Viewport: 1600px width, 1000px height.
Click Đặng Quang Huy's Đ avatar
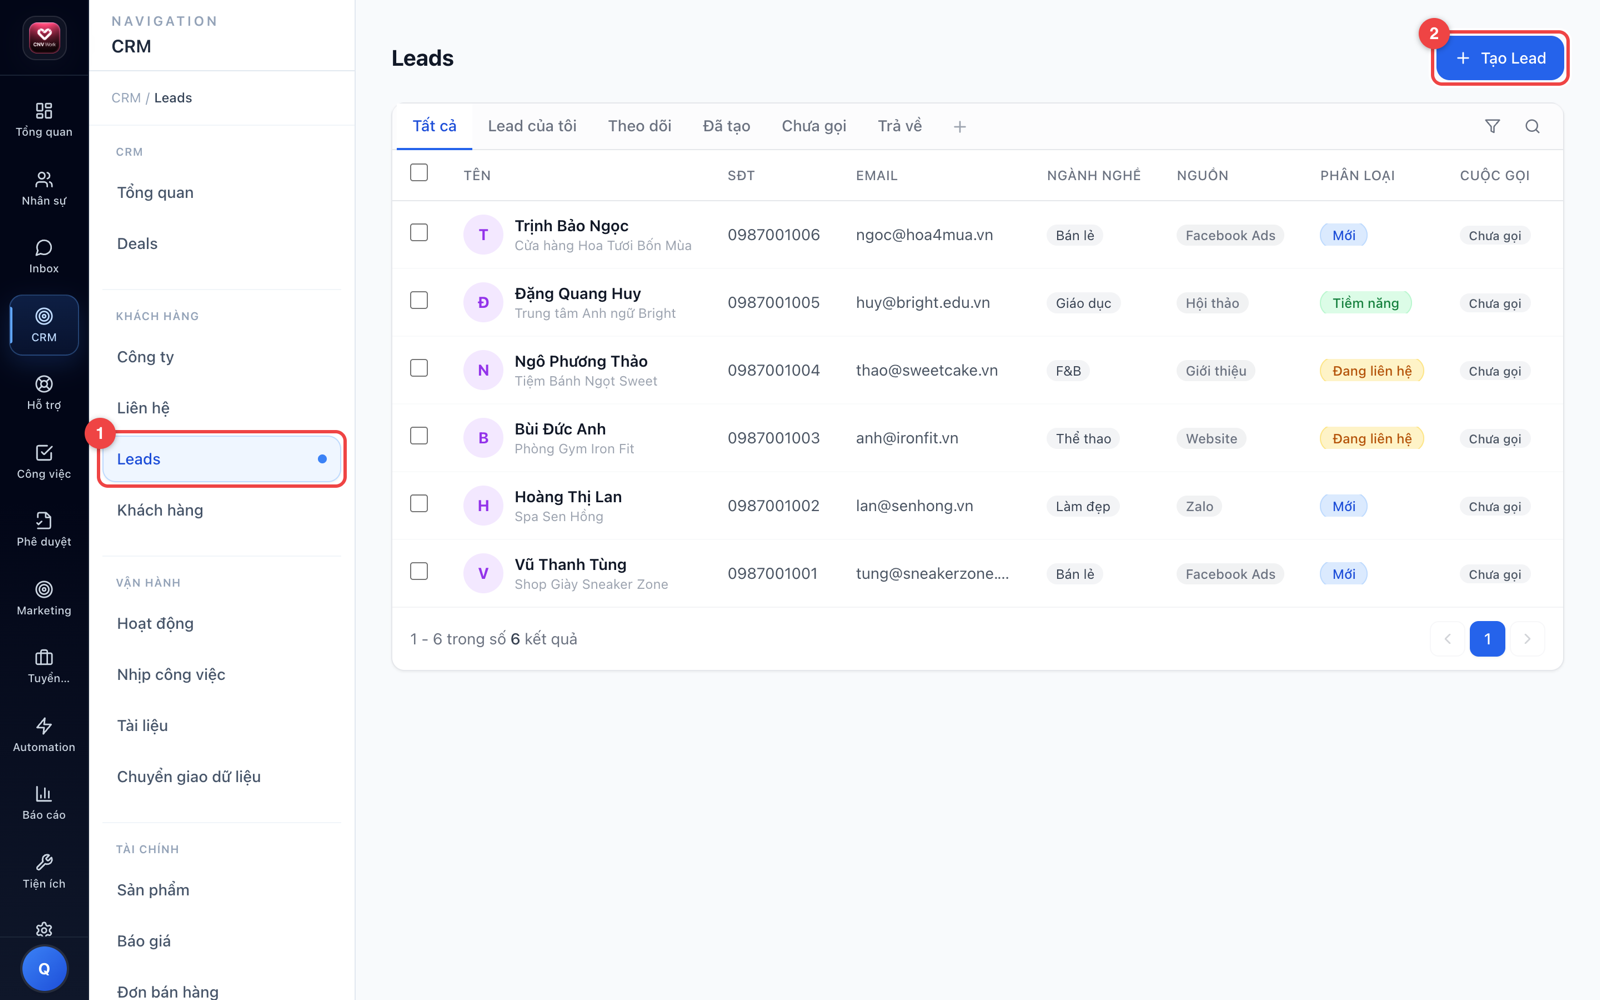[x=483, y=303]
